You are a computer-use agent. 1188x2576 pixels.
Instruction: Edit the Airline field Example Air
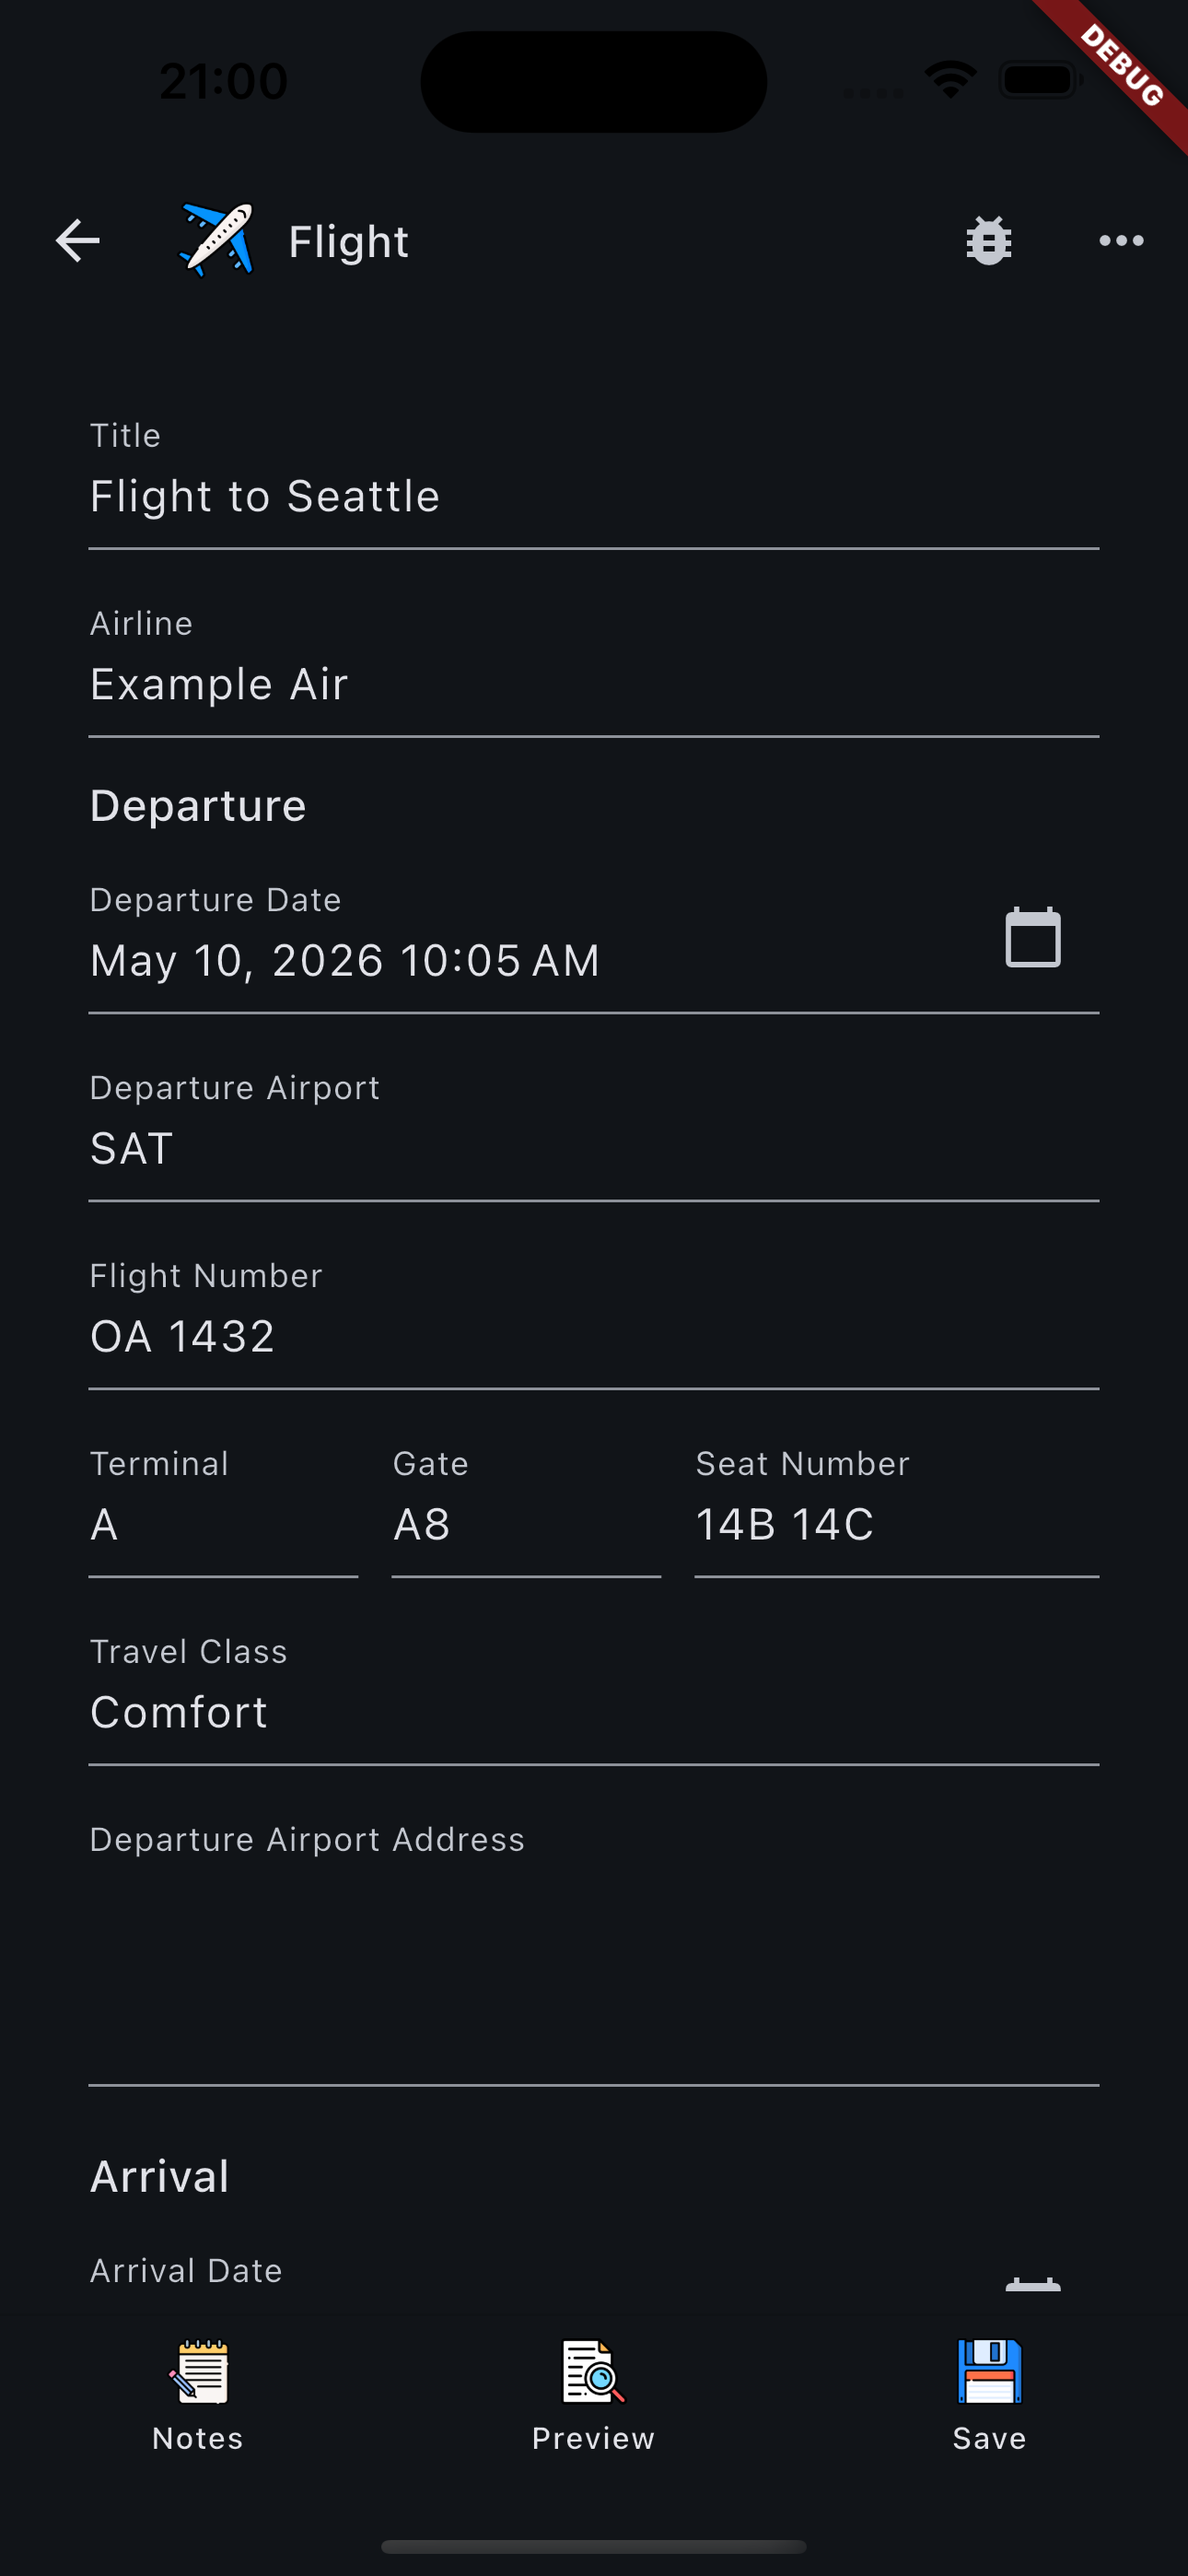pos(594,668)
